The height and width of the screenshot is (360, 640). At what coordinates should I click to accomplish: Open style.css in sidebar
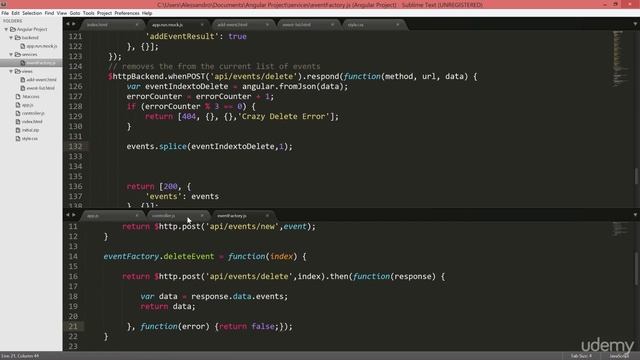point(29,138)
